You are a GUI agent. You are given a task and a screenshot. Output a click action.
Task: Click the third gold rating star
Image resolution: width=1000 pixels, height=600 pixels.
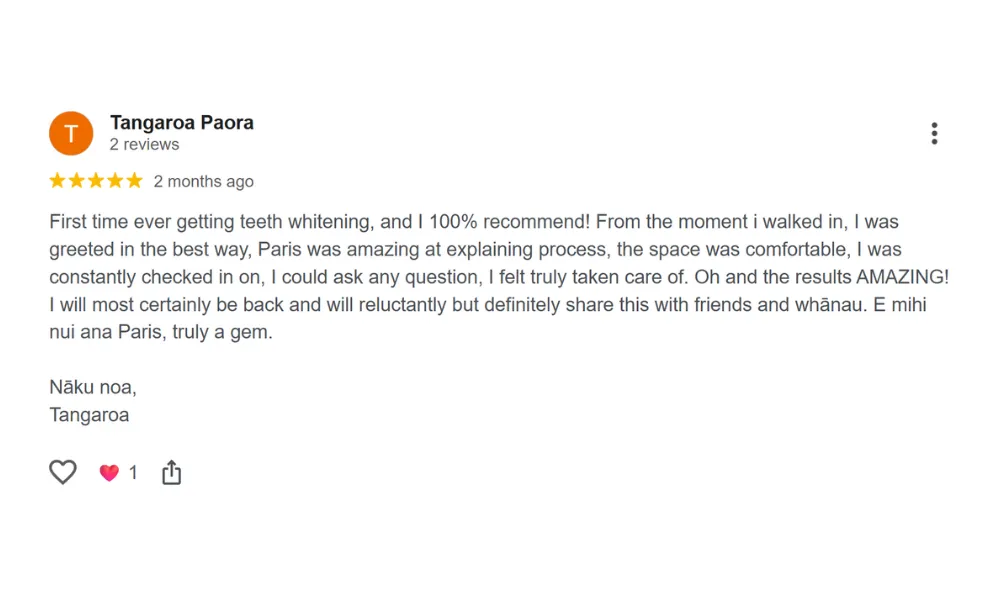click(96, 181)
